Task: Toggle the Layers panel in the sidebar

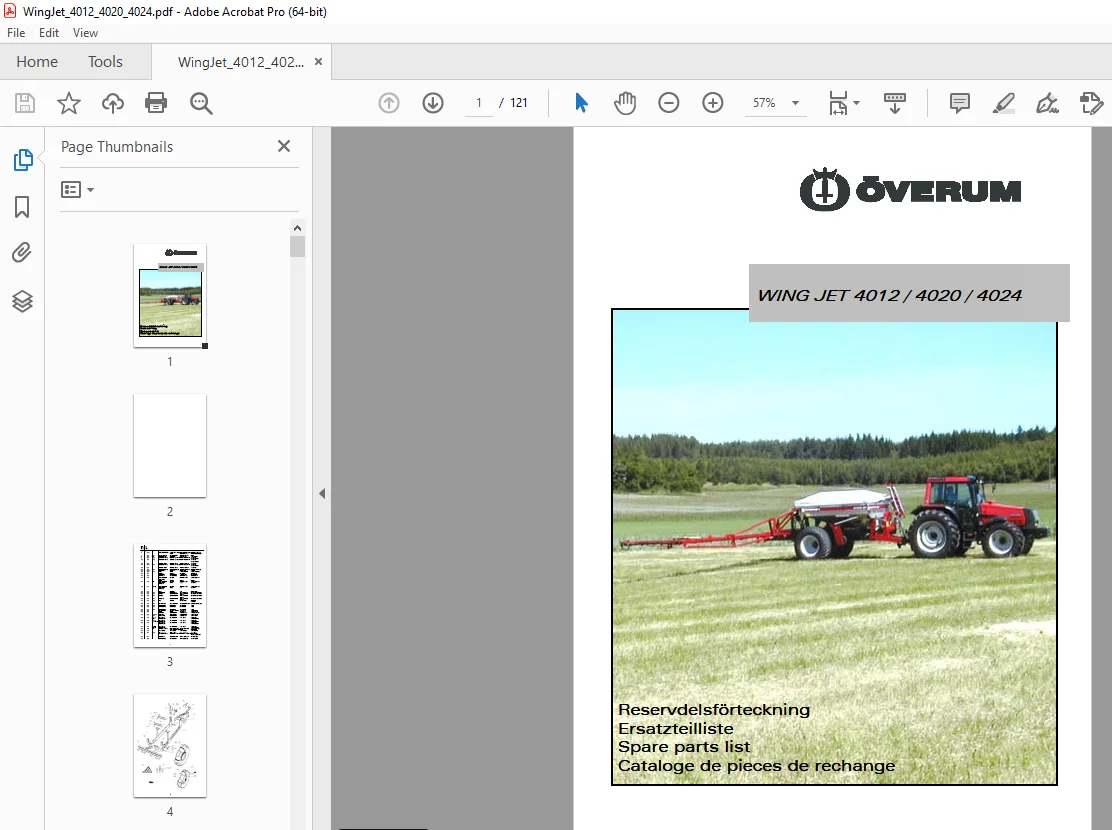Action: pyautogui.click(x=22, y=301)
